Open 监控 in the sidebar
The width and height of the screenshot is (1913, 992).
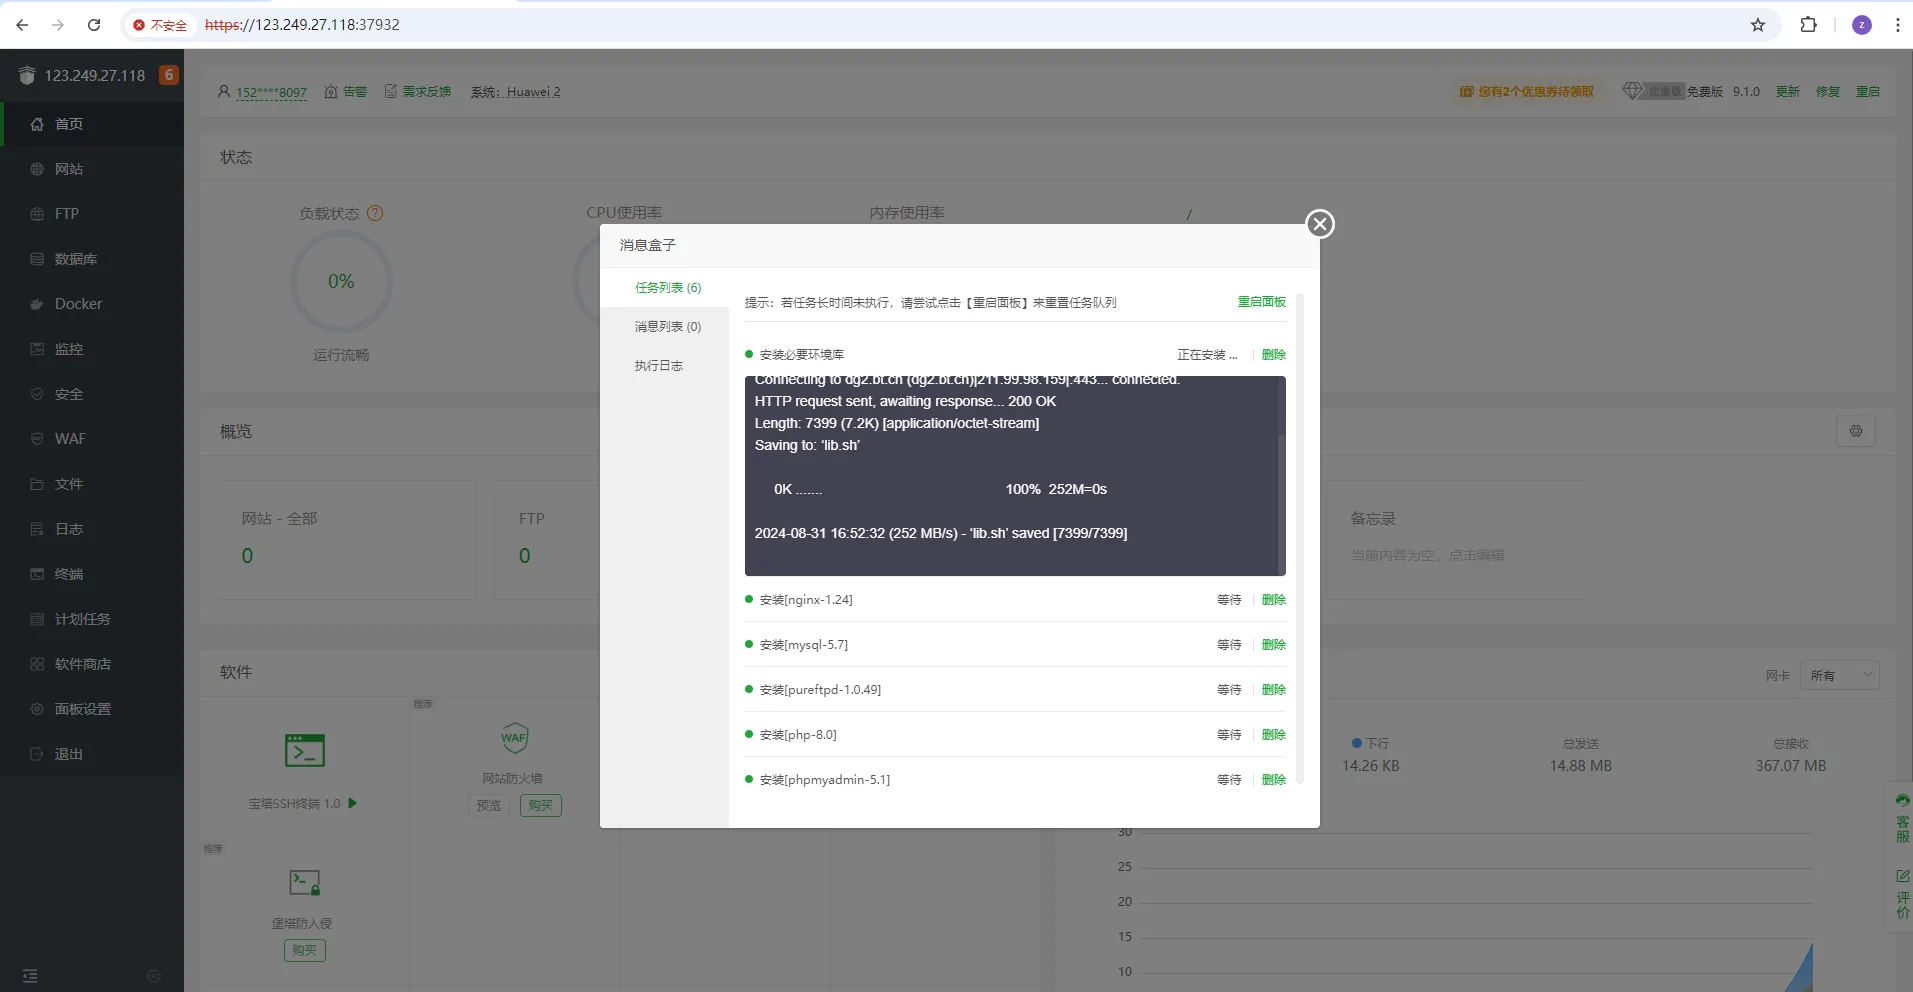point(92,349)
